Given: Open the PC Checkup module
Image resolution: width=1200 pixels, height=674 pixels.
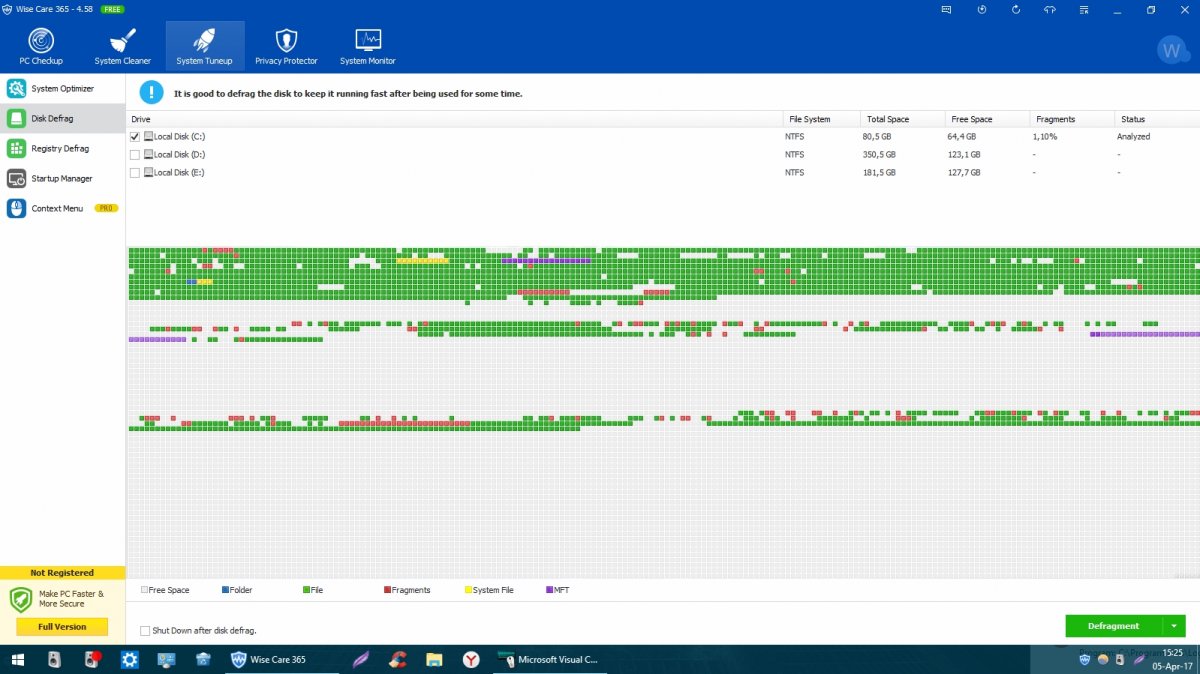Looking at the screenshot, I should pos(41,46).
